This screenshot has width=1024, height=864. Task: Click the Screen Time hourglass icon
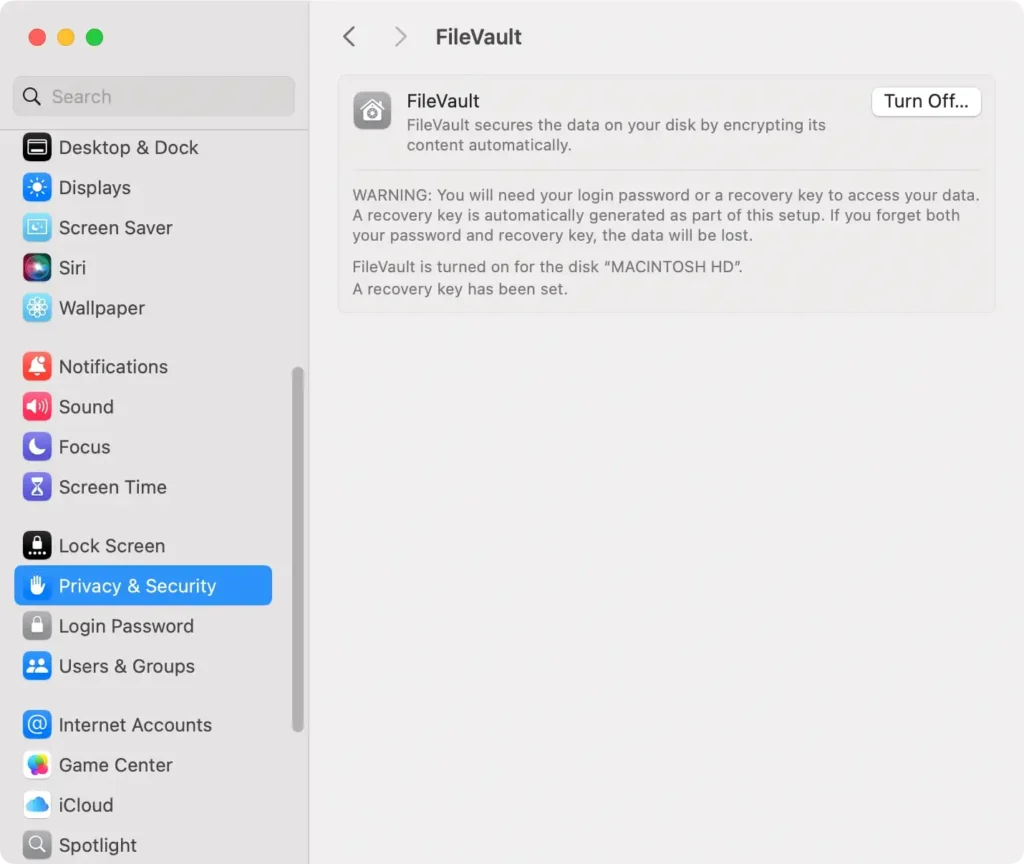(x=37, y=487)
